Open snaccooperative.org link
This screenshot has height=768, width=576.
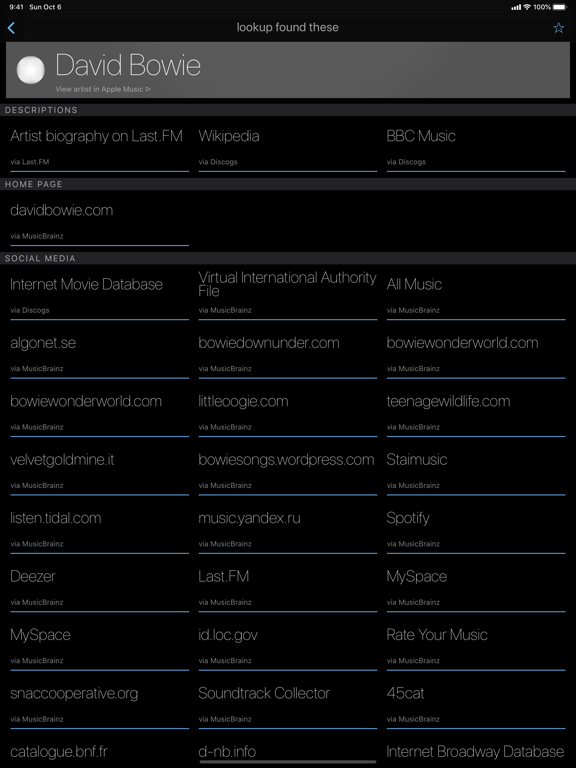tap(99, 705)
